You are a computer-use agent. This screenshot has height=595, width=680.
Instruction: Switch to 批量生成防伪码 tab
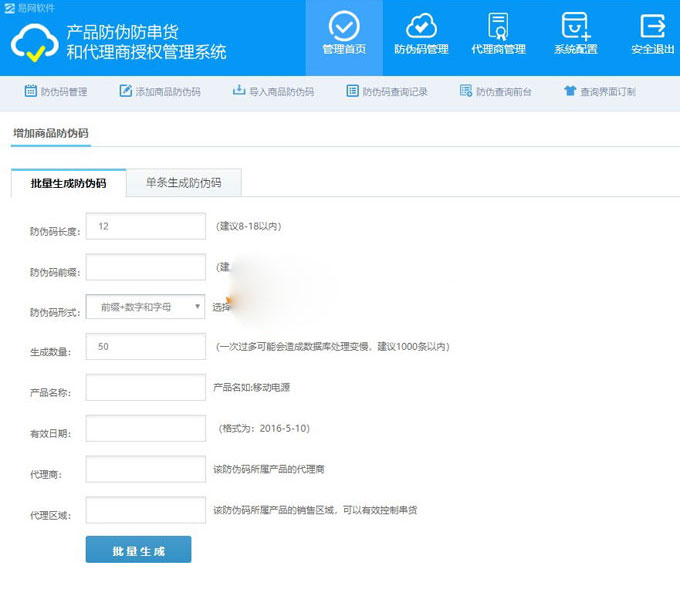68,183
